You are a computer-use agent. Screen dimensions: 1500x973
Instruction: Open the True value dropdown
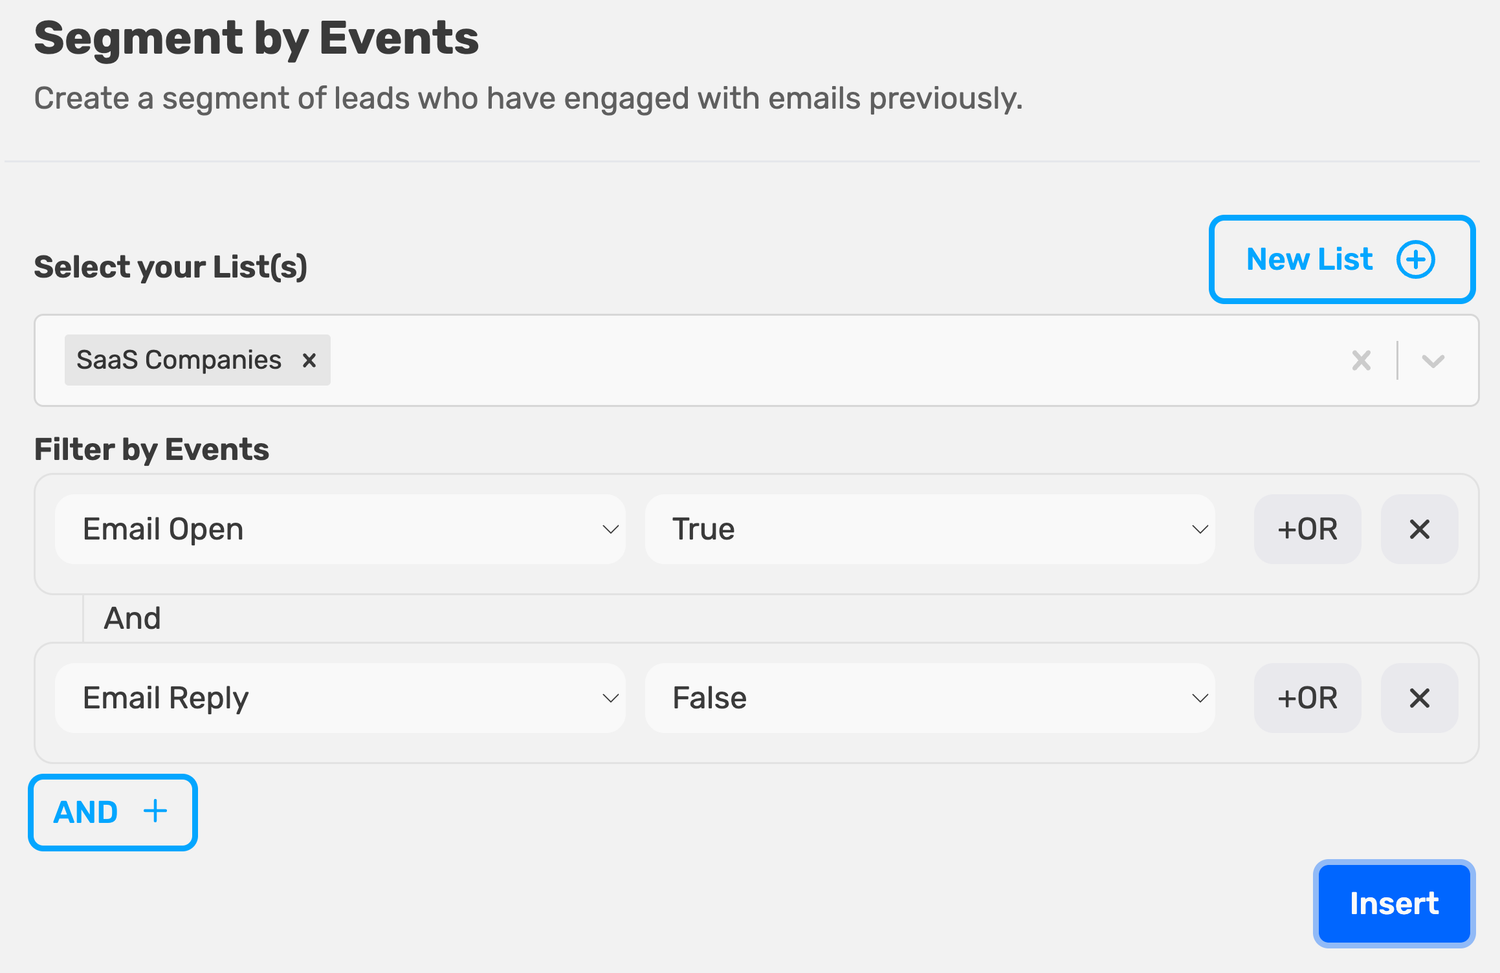(x=930, y=529)
